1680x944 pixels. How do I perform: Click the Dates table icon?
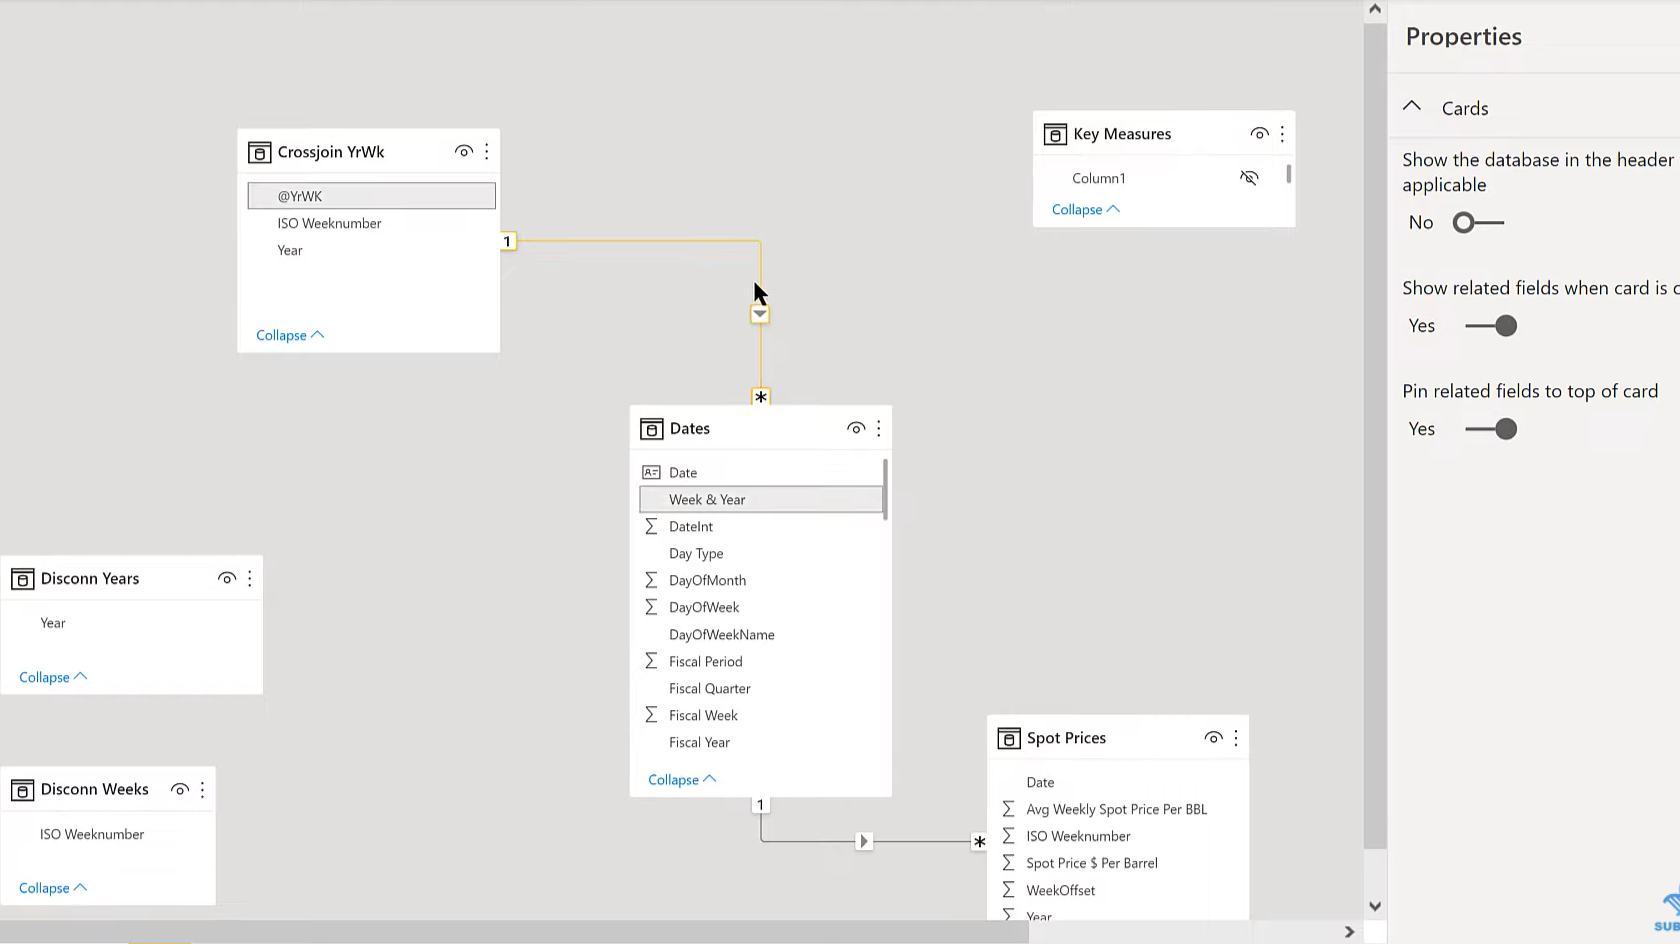[652, 429]
